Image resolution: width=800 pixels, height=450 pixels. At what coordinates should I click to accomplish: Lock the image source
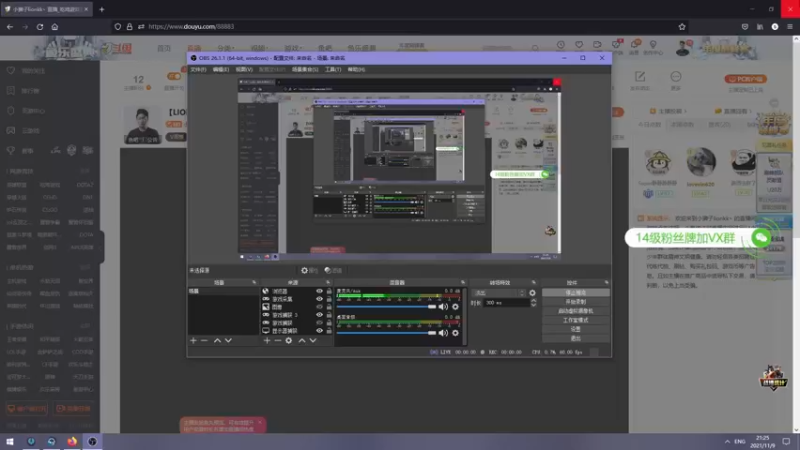329,307
